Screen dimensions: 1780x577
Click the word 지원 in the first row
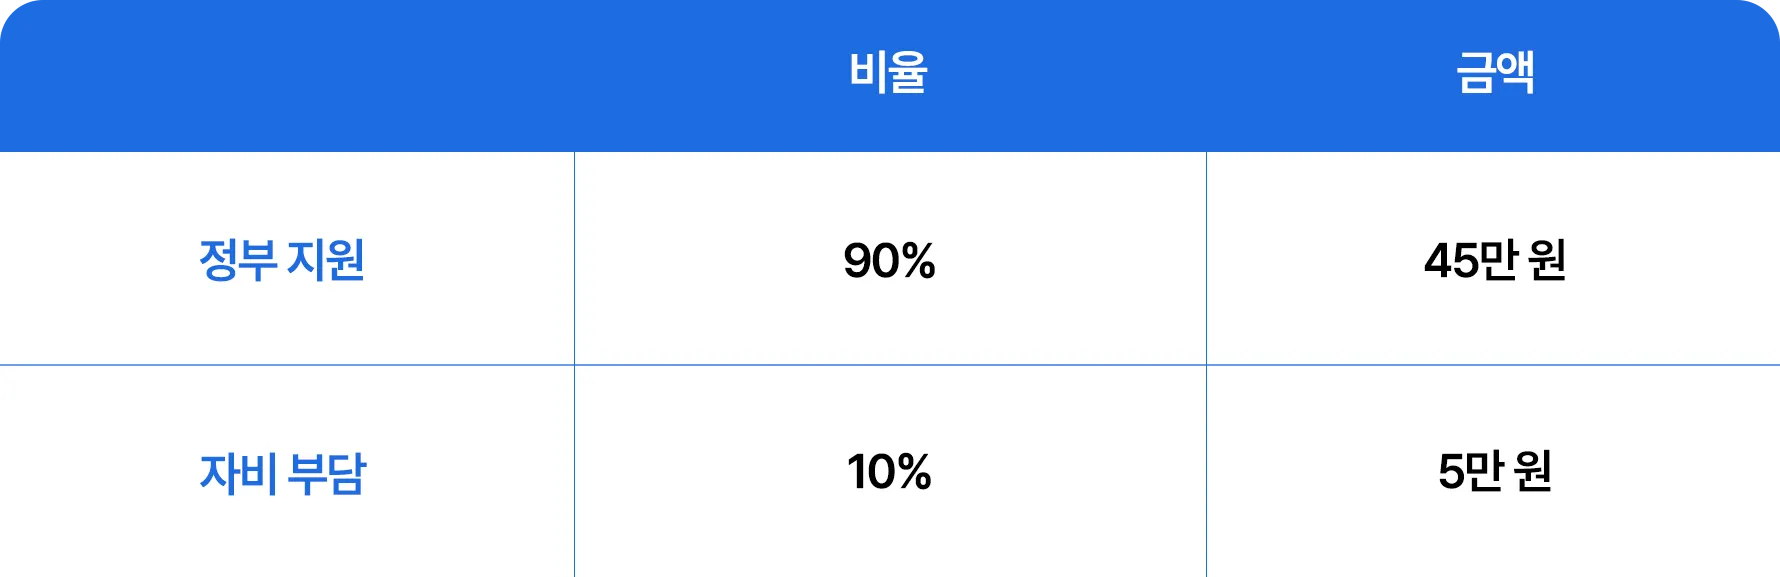pyautogui.click(x=326, y=260)
